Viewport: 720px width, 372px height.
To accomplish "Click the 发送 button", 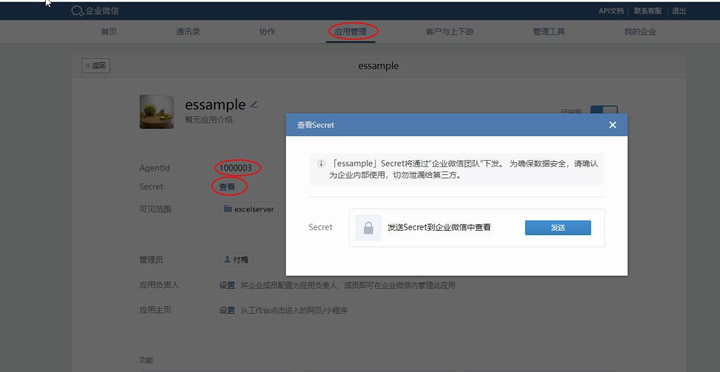I will point(558,228).
